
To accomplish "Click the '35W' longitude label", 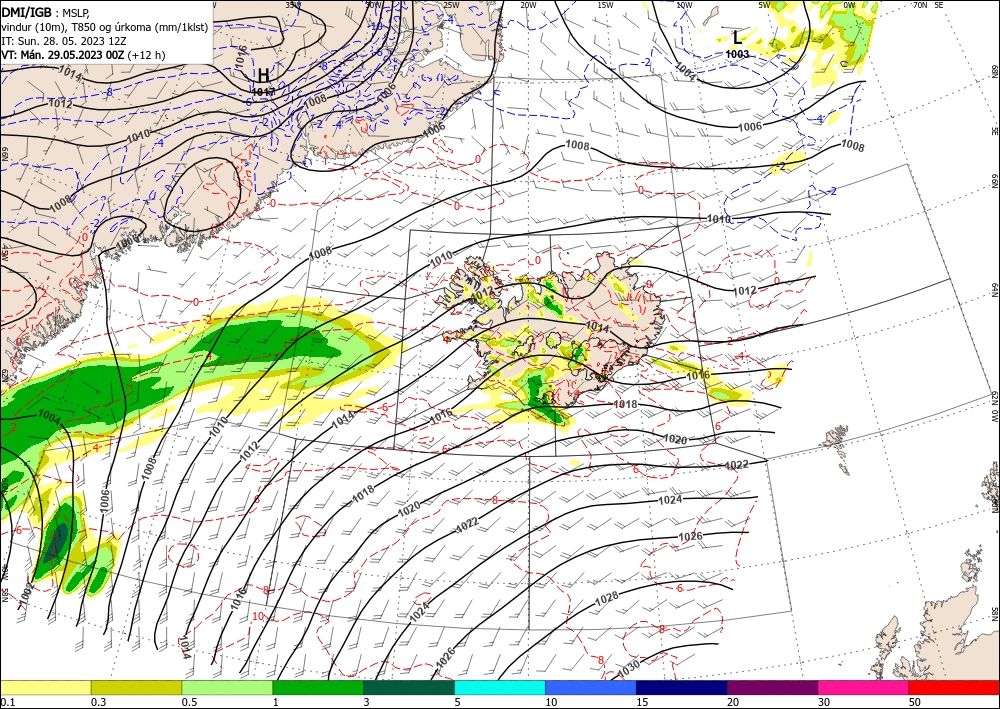I will 293,4.
